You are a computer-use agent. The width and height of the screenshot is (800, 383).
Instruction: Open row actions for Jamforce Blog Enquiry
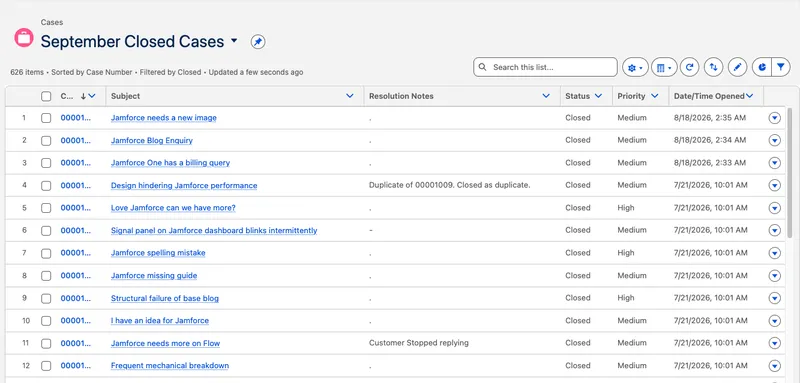coord(774,140)
